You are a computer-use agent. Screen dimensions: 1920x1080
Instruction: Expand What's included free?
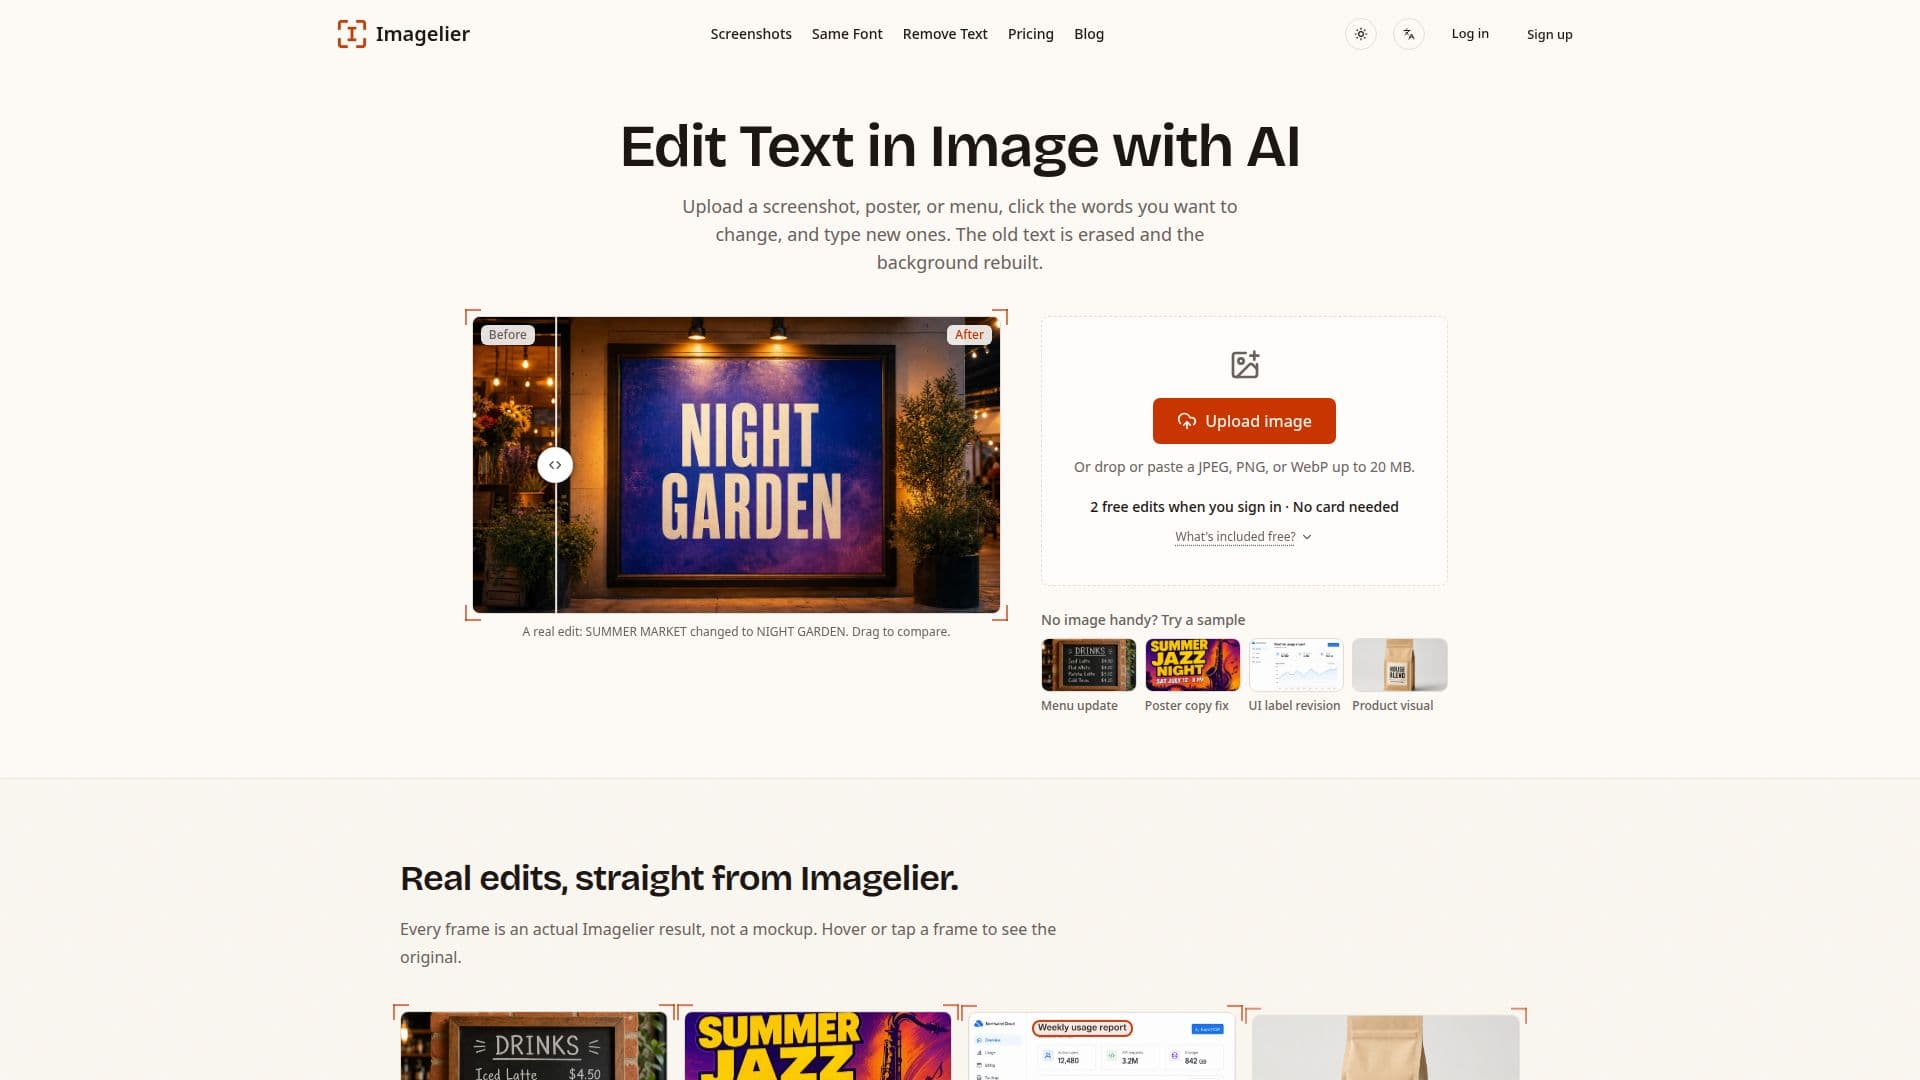[x=1243, y=537]
